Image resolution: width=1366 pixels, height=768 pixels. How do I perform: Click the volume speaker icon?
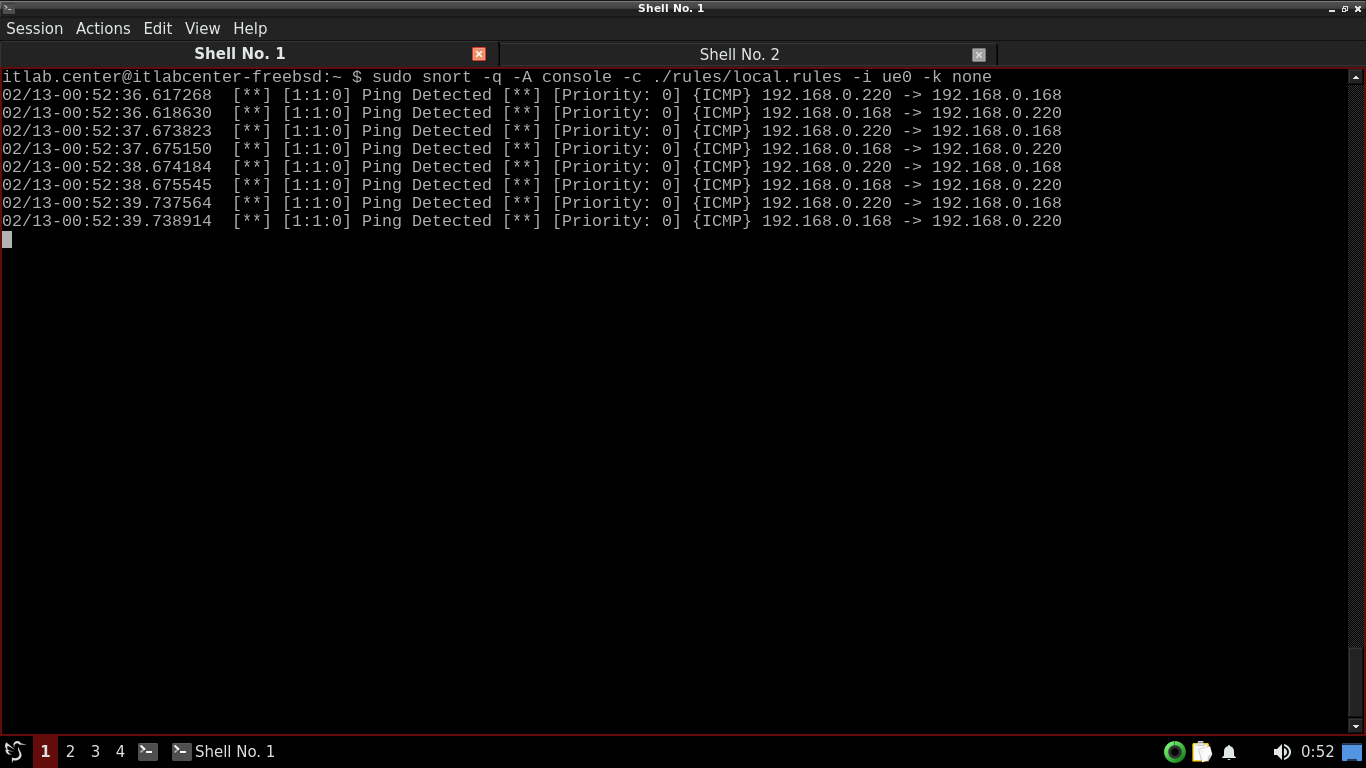(x=1281, y=751)
